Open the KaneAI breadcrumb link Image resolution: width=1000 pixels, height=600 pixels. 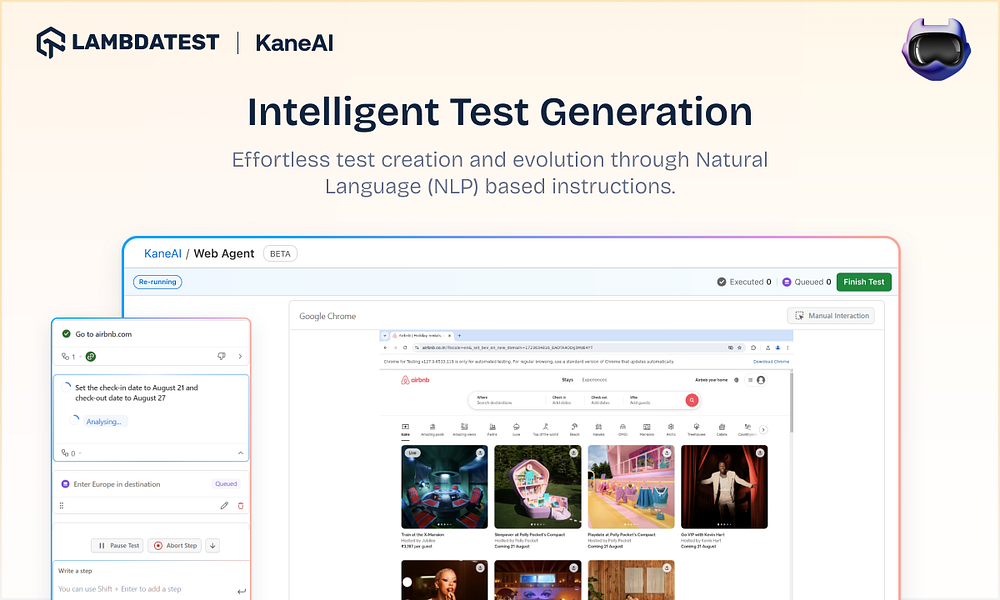click(163, 254)
